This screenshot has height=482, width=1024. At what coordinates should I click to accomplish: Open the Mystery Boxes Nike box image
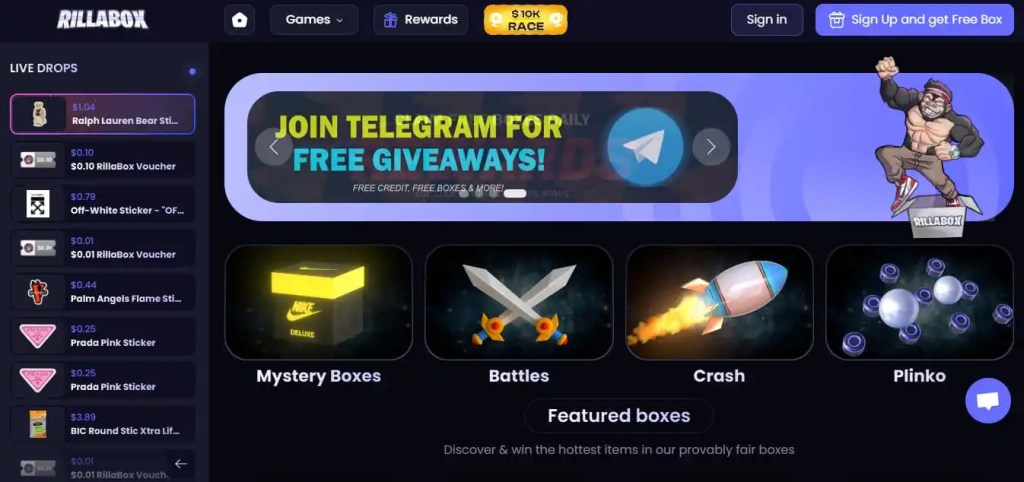(x=318, y=302)
